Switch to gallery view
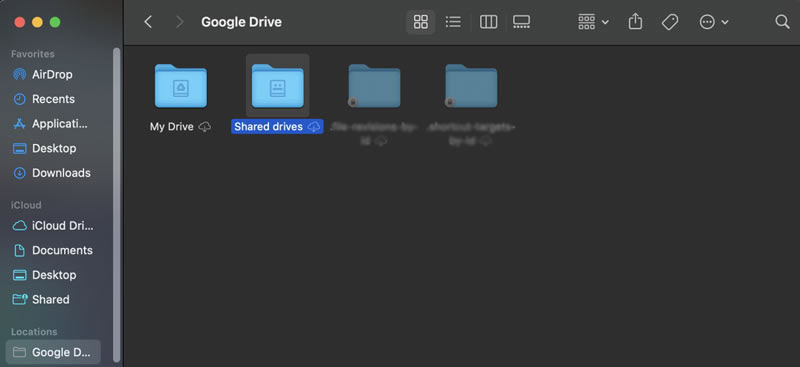 (x=521, y=22)
